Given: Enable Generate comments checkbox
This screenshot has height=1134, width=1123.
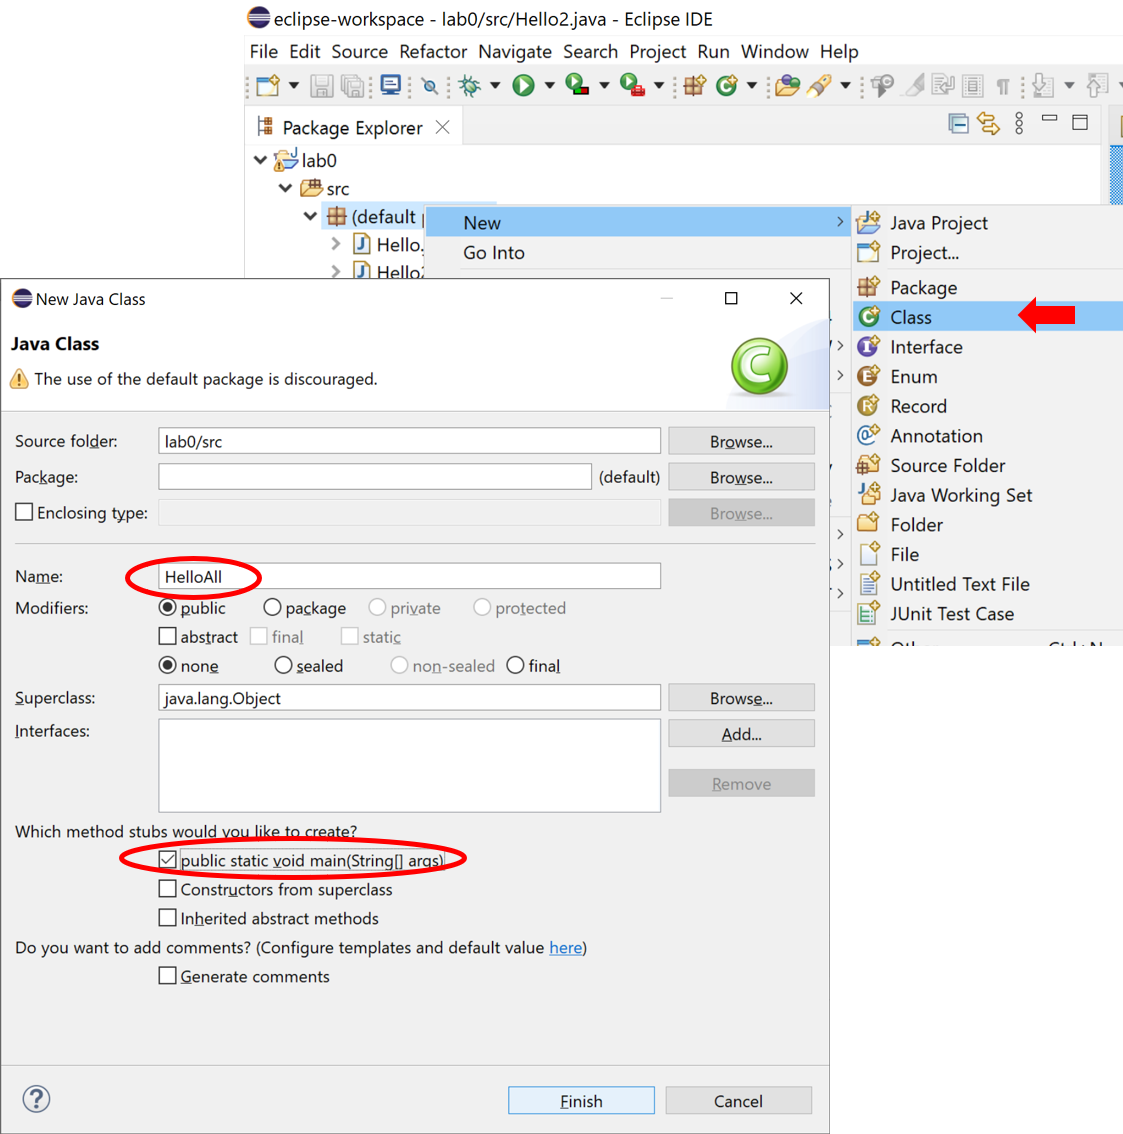Looking at the screenshot, I should point(167,976).
